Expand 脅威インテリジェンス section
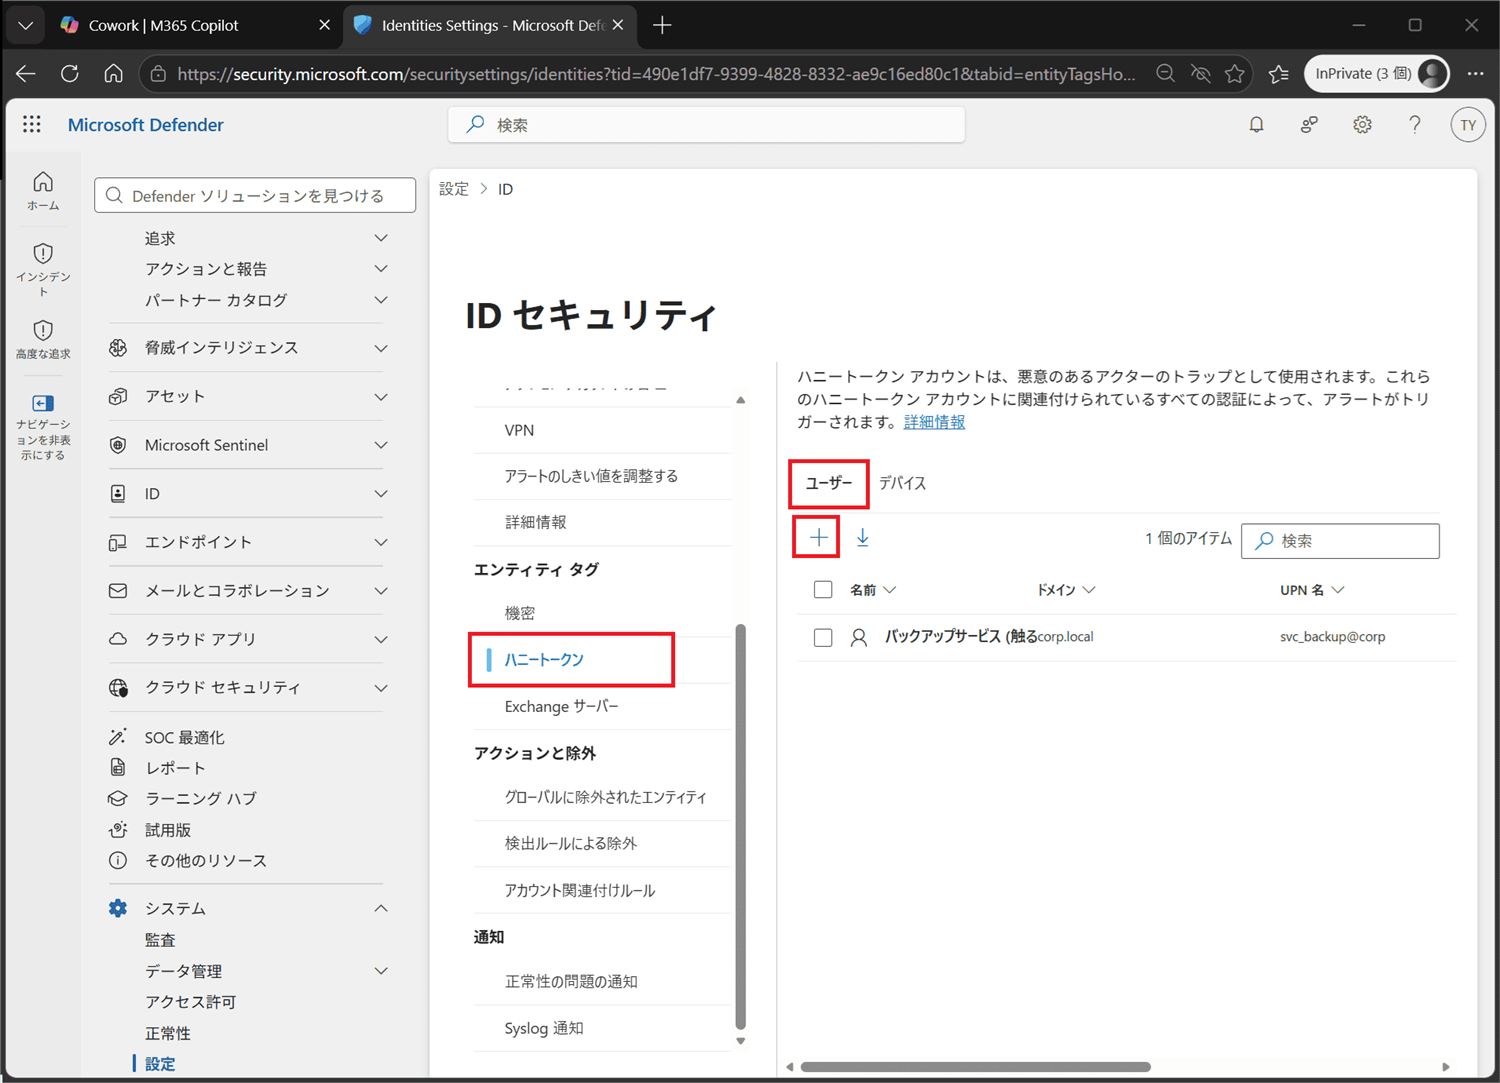The width and height of the screenshot is (1500, 1083). (381, 348)
